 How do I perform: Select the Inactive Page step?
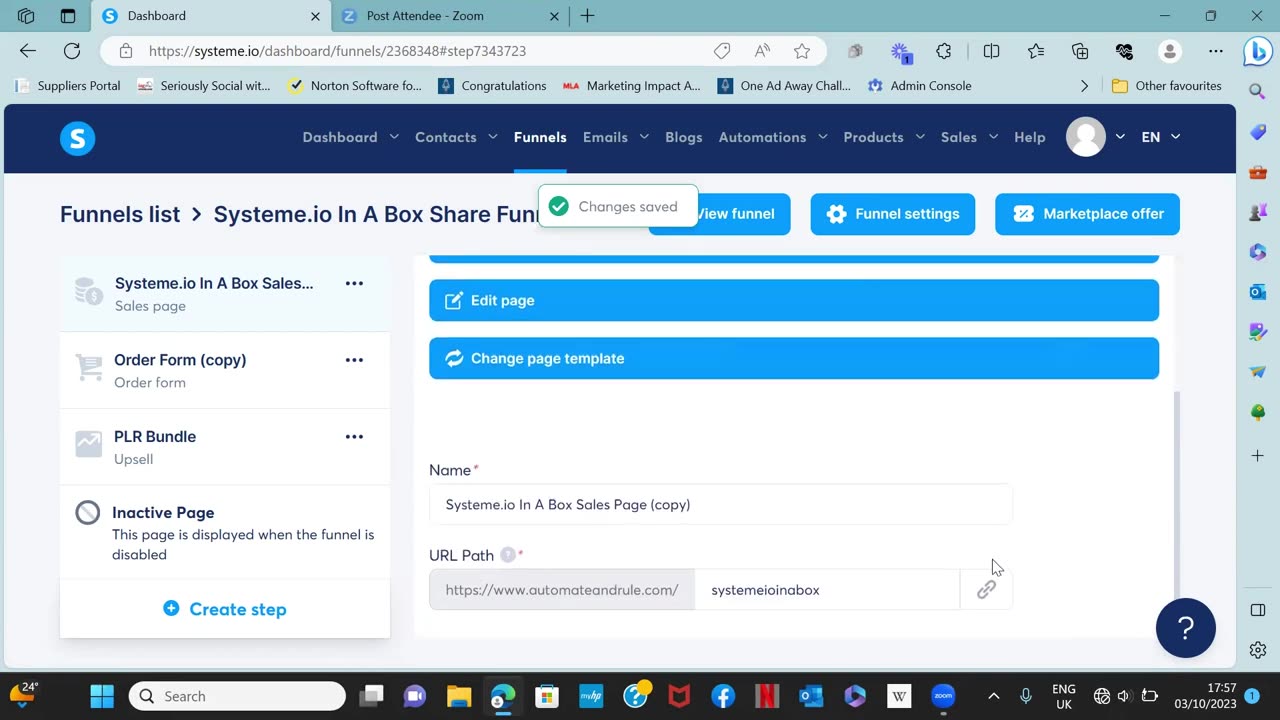coord(225,532)
